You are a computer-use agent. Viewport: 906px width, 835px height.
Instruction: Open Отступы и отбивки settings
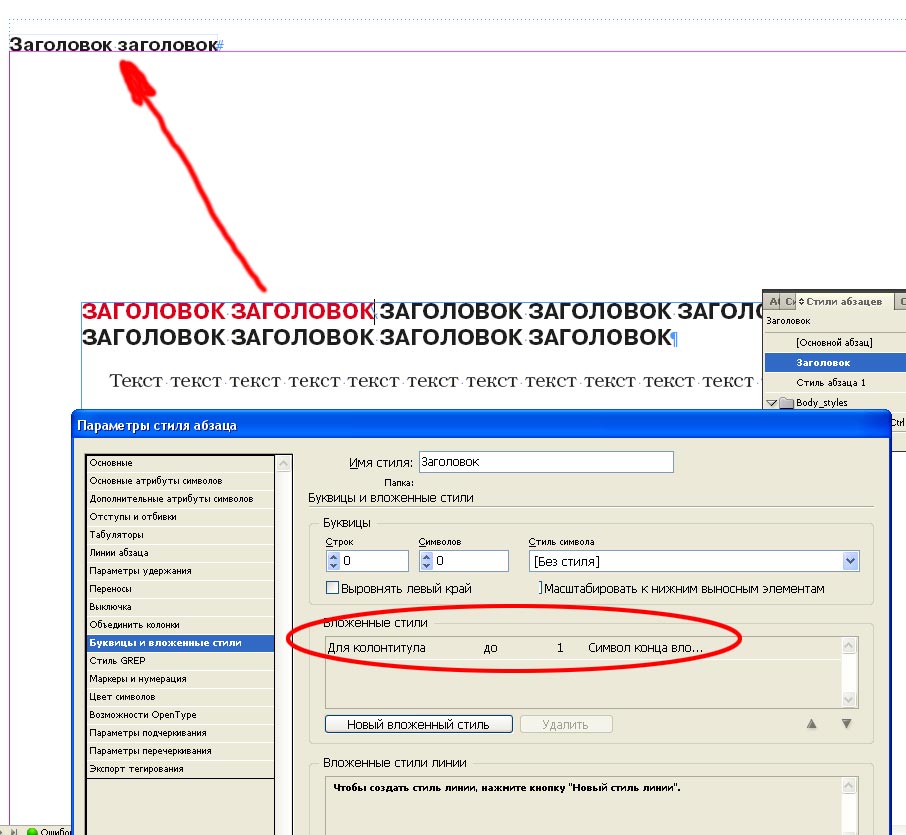pyautogui.click(x=180, y=517)
